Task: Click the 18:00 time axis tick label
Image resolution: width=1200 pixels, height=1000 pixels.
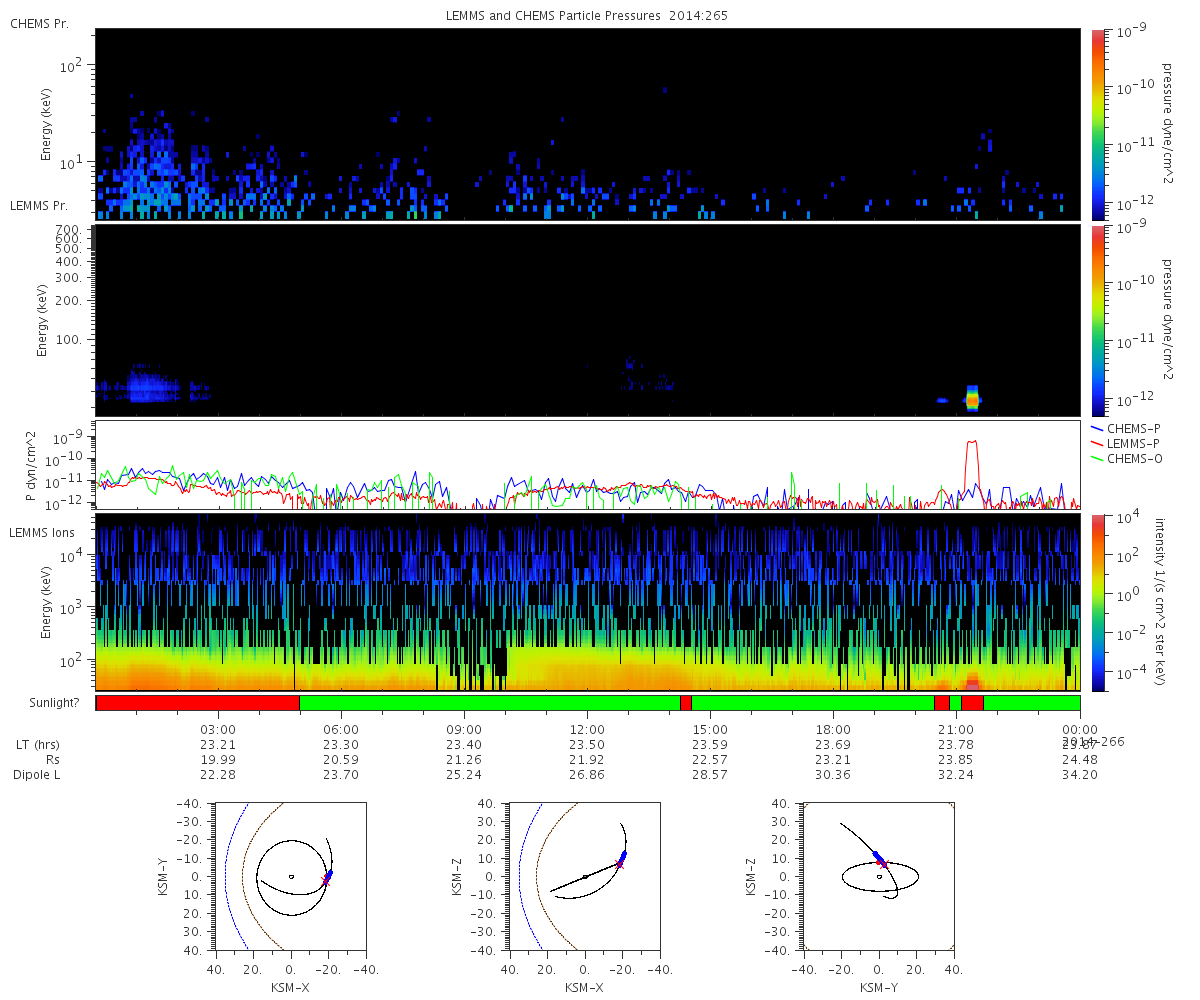Action: point(833,730)
